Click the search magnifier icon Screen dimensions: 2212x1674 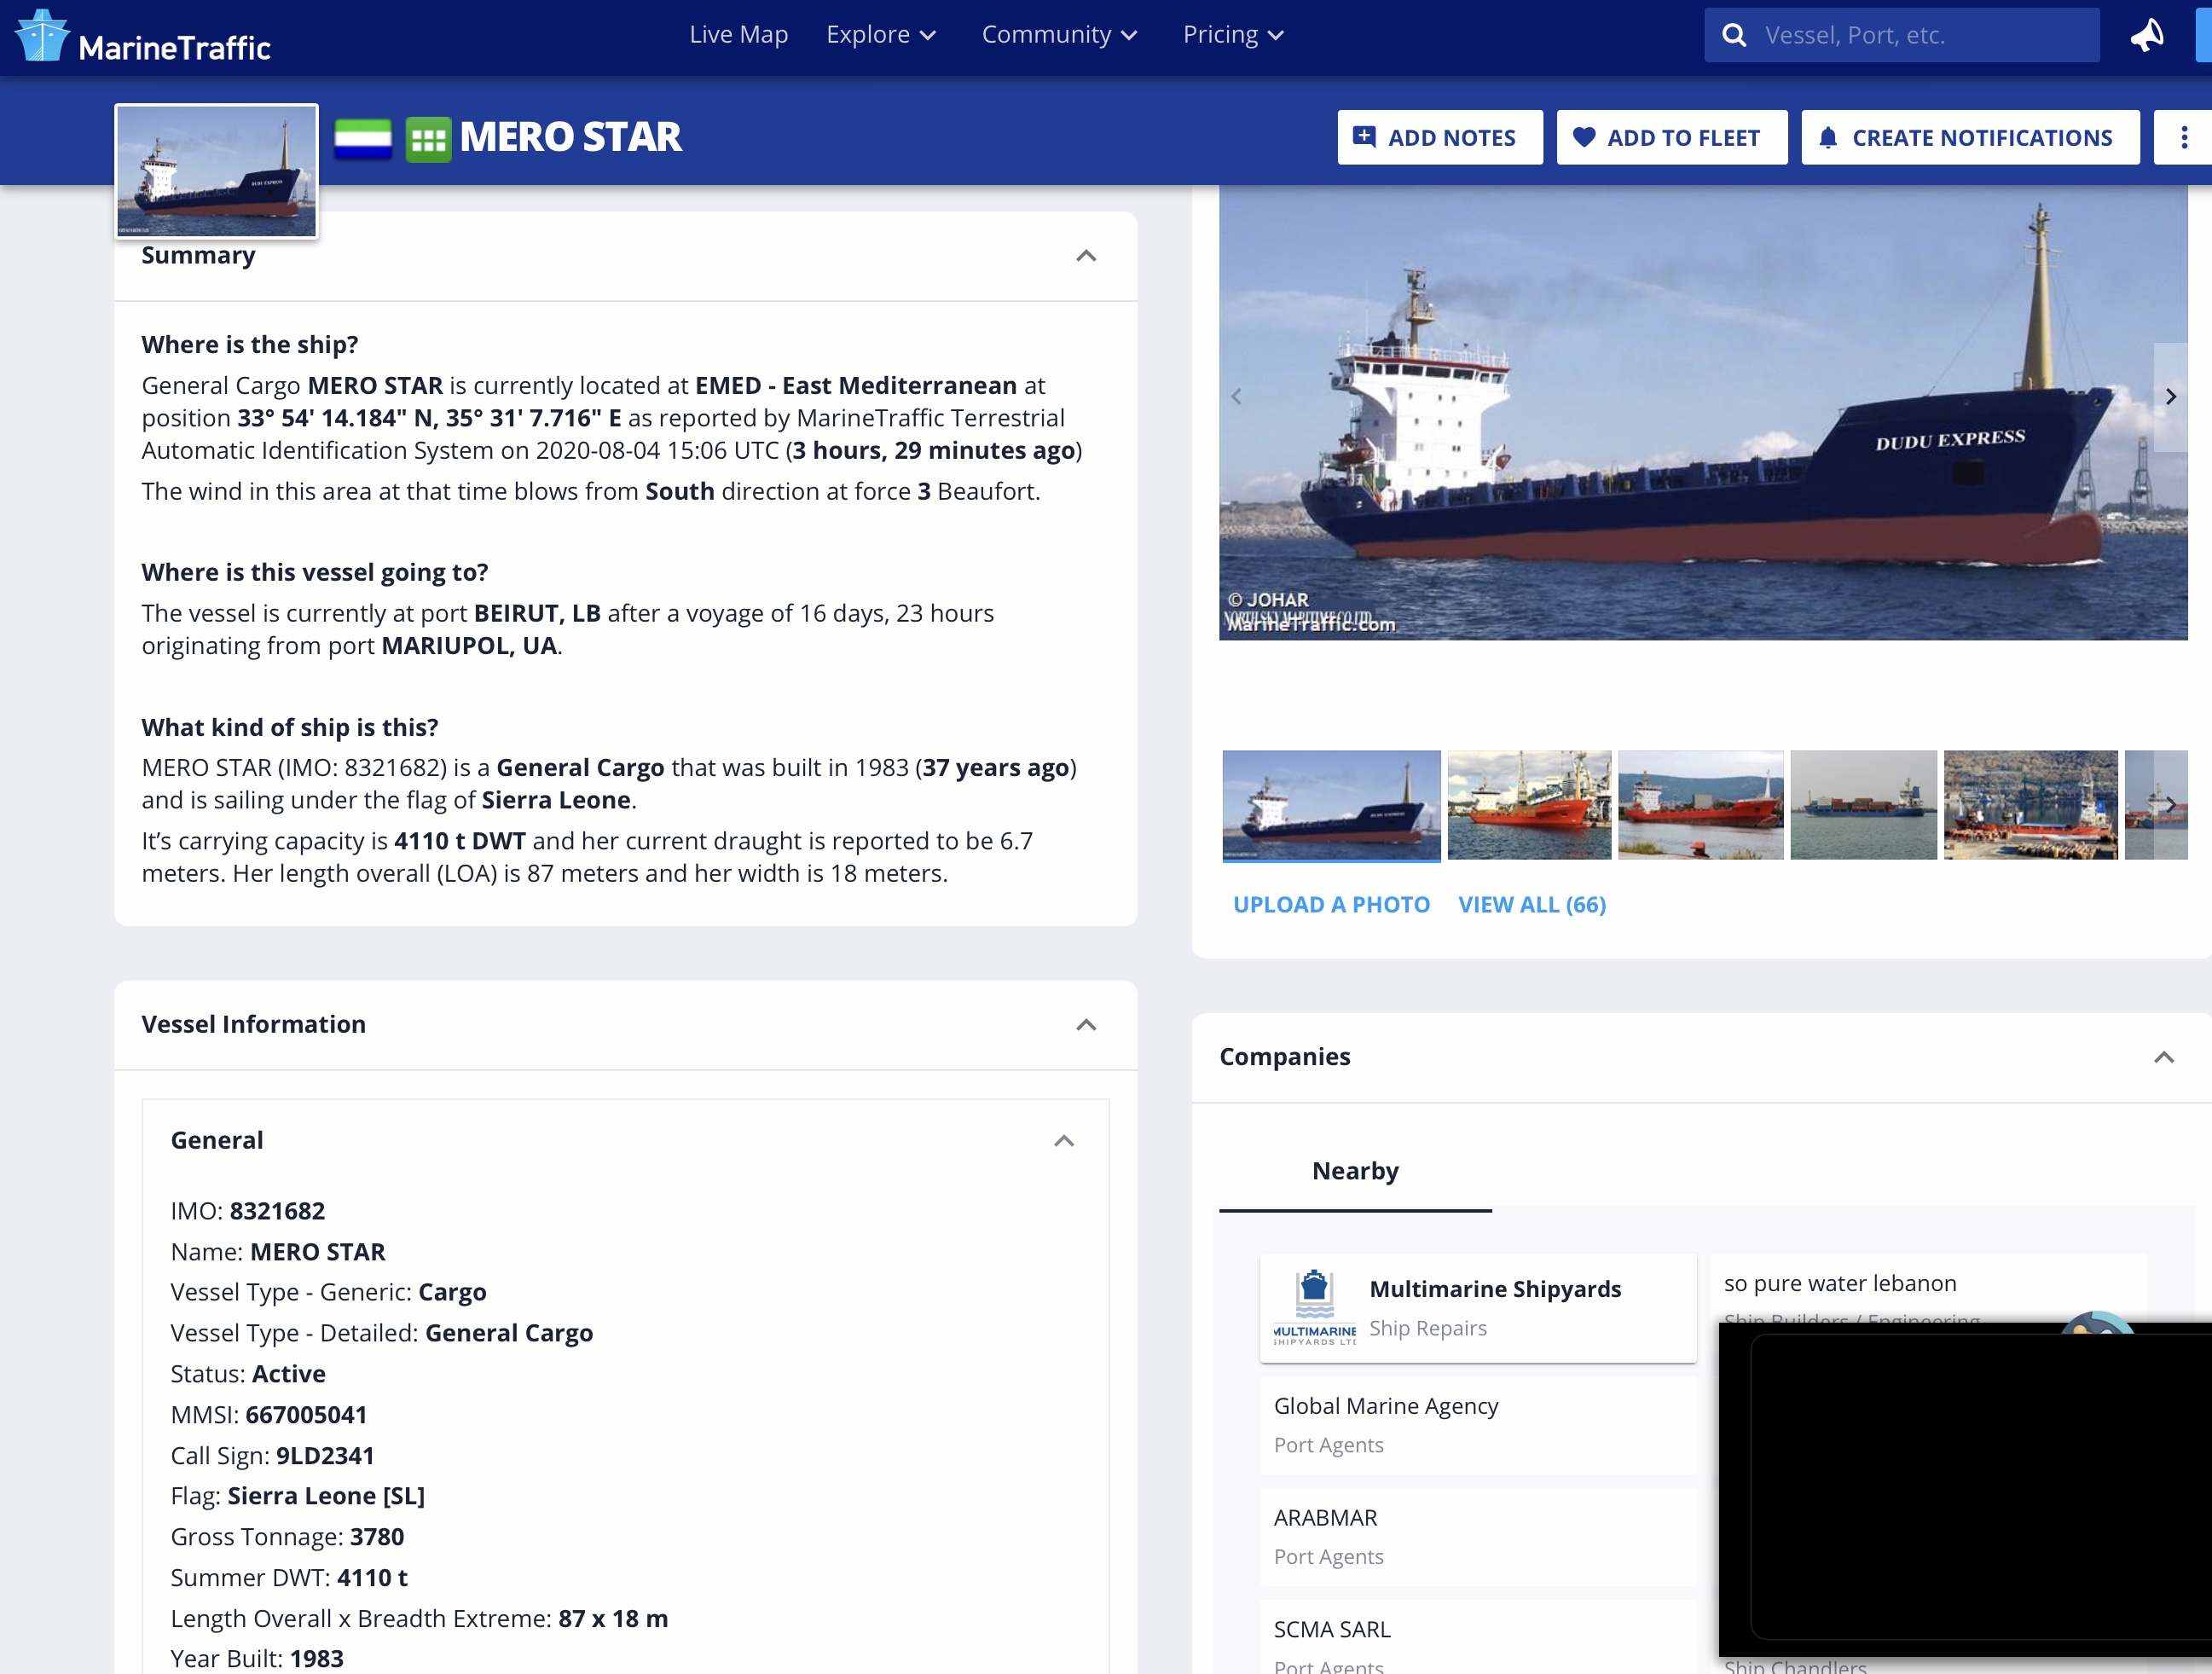(1734, 35)
